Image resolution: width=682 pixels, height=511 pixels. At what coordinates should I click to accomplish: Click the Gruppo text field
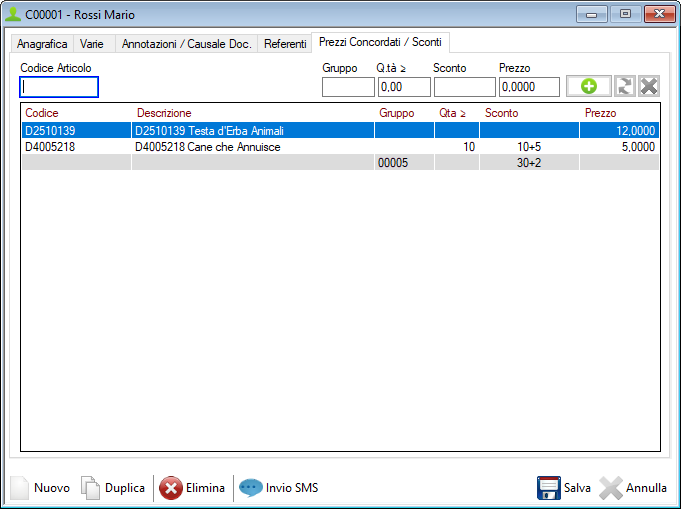[x=347, y=87]
